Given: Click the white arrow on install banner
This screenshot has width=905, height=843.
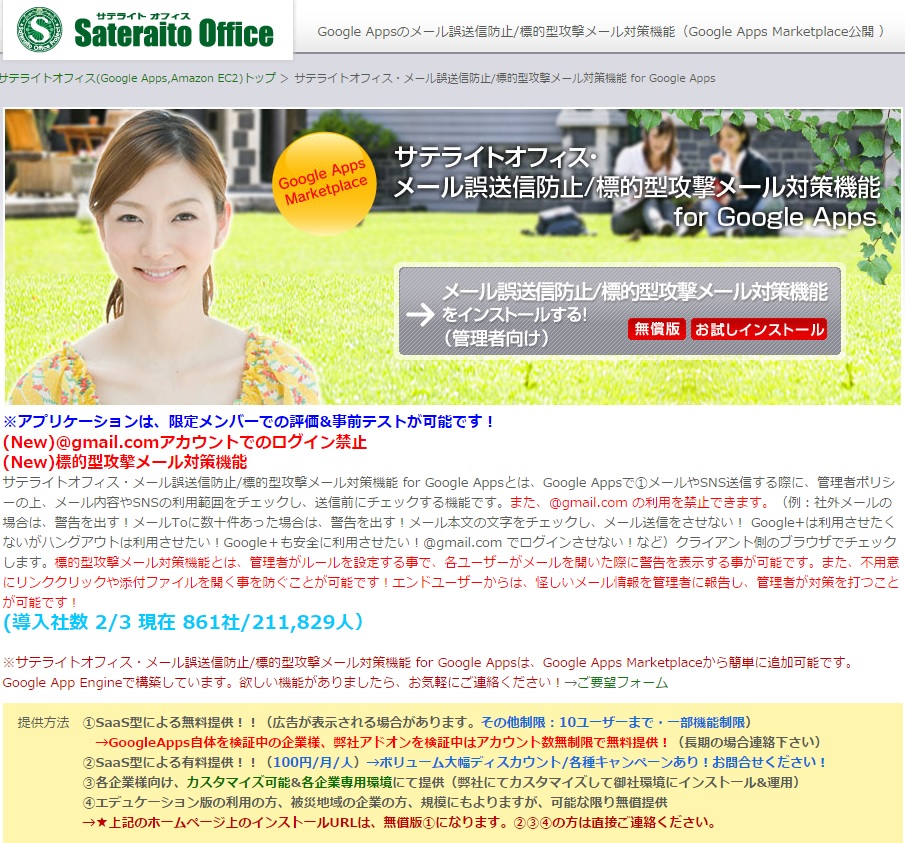Looking at the screenshot, I should click(x=420, y=314).
